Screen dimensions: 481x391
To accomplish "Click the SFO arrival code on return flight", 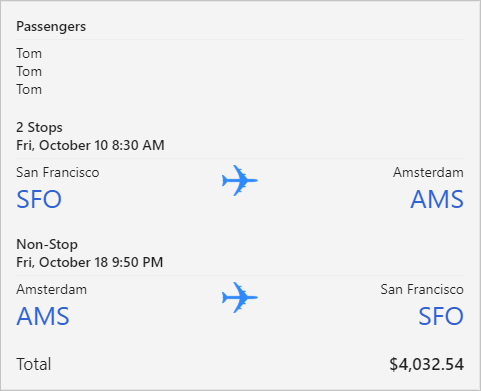I will point(441,316).
